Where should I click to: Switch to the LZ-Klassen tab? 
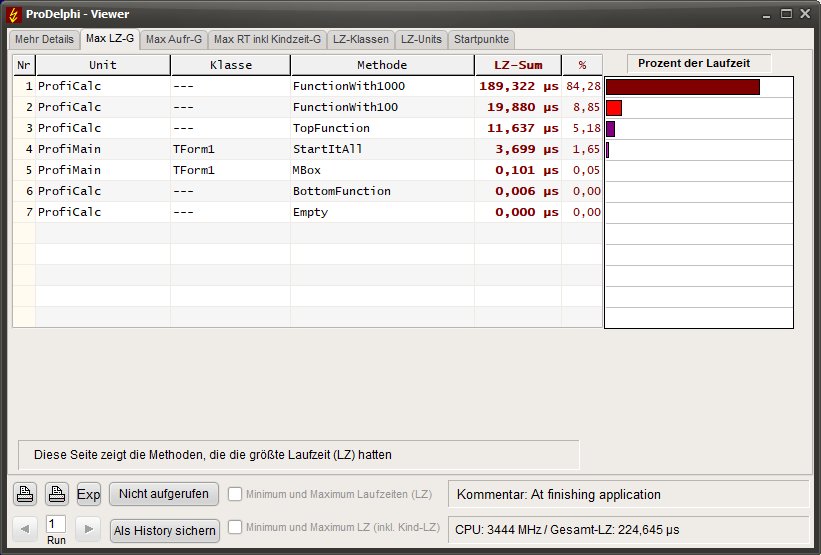361,39
